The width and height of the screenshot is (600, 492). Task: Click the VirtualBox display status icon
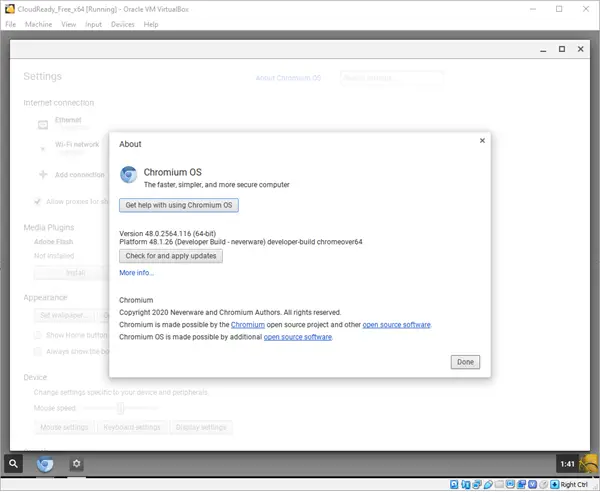[x=510, y=484]
